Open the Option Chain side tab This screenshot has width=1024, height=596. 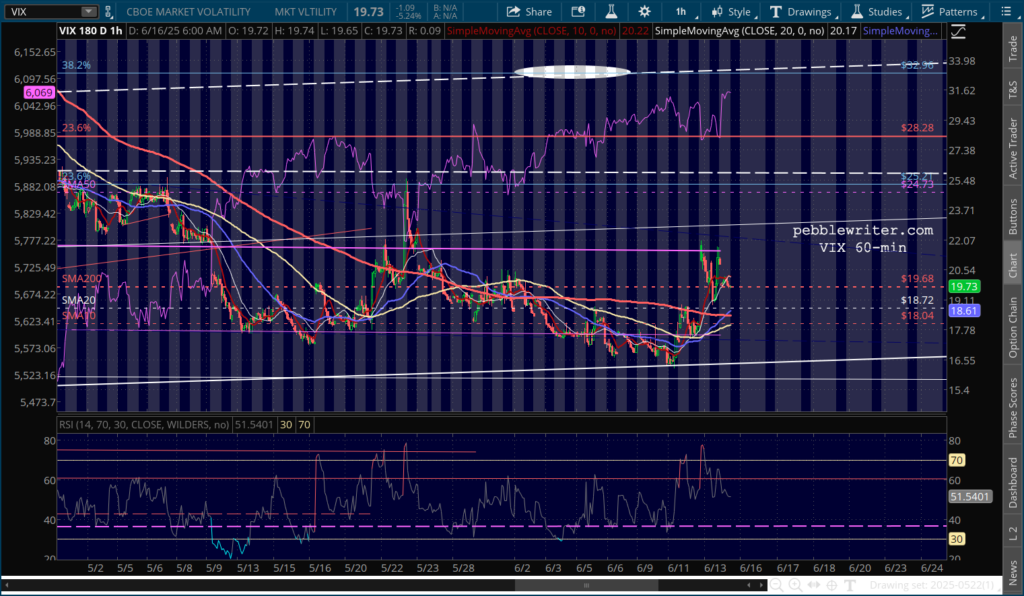[1012, 327]
